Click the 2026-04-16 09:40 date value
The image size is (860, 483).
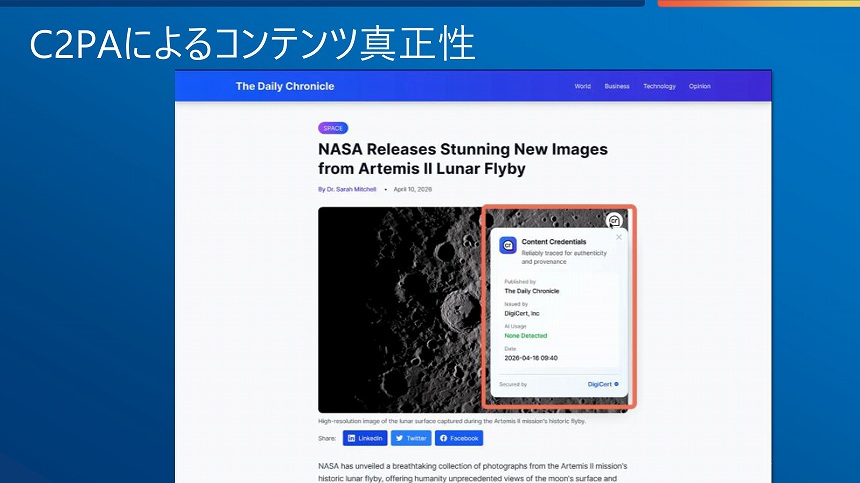point(531,358)
